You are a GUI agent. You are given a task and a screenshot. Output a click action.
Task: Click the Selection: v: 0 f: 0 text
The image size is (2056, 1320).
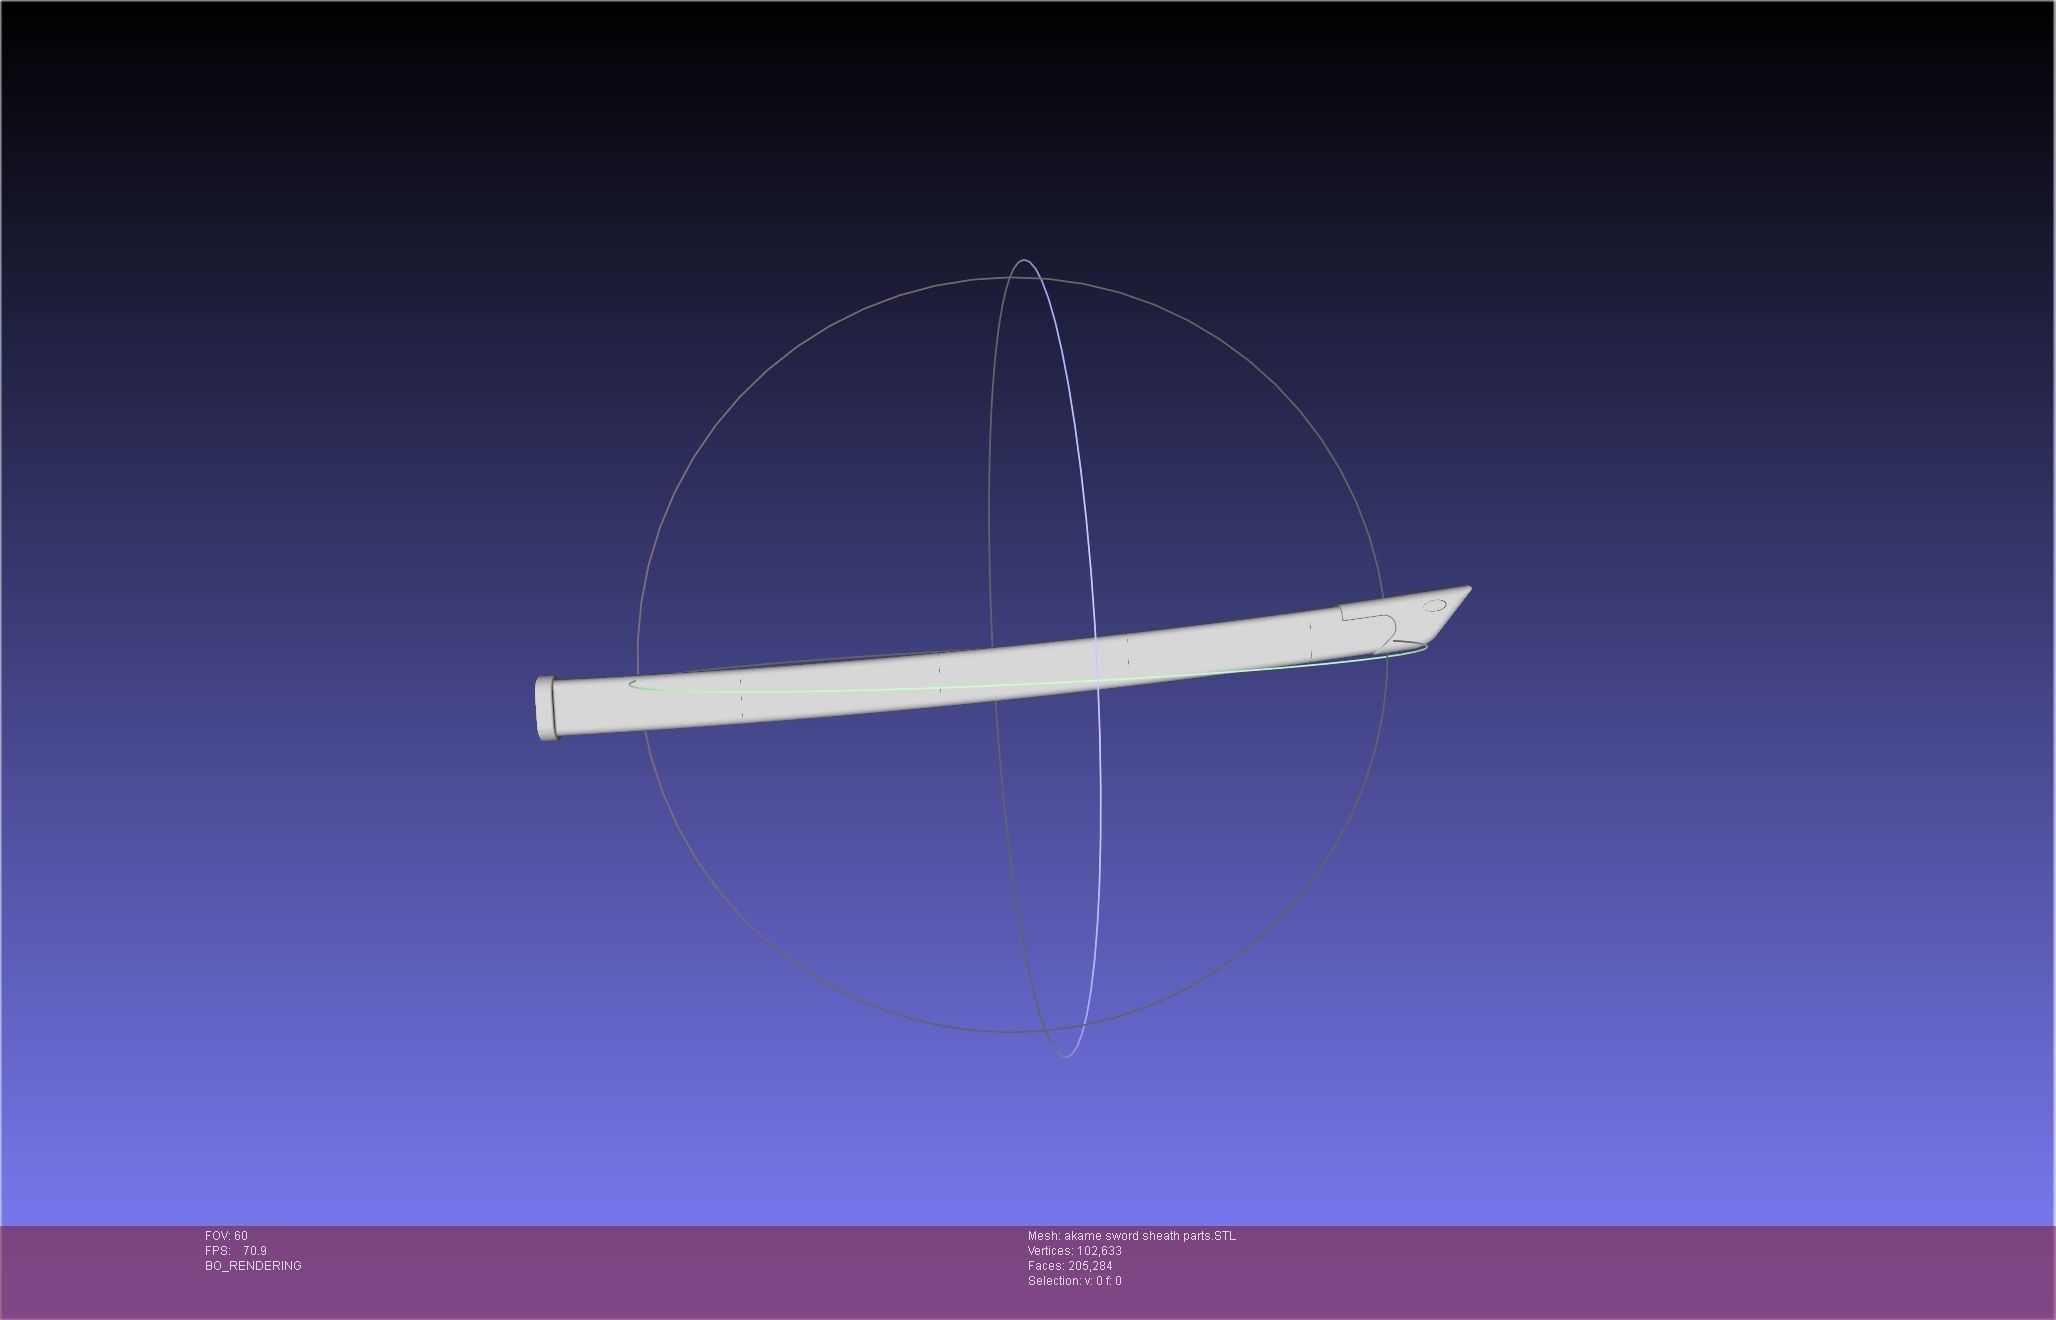point(1074,1281)
